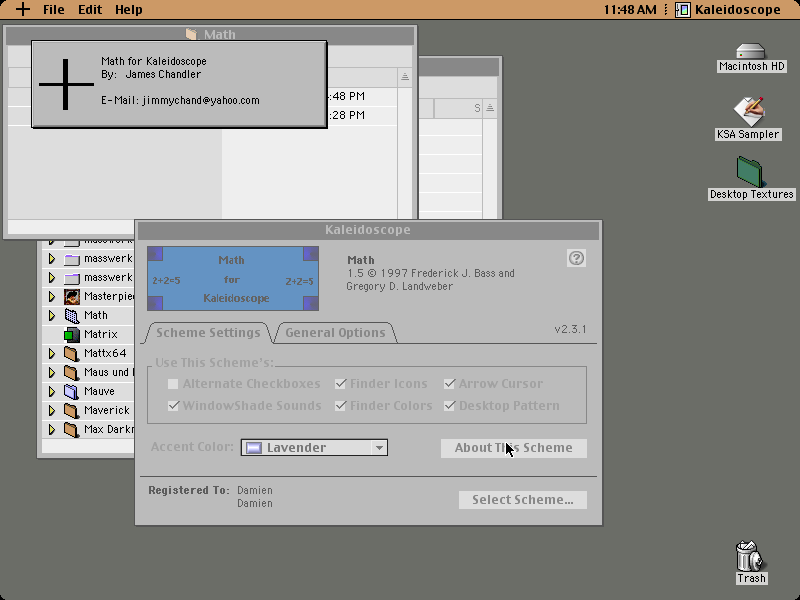
Task: Expand the Mattx64 folder disclosure triangle
Action: click(x=52, y=354)
